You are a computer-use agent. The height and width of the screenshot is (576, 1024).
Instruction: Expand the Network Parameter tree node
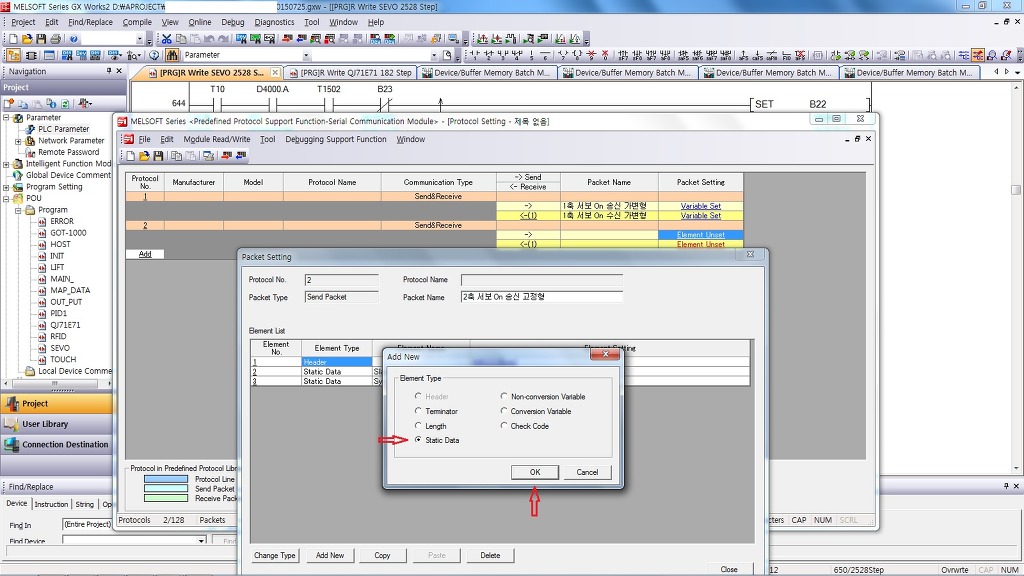tap(18, 141)
